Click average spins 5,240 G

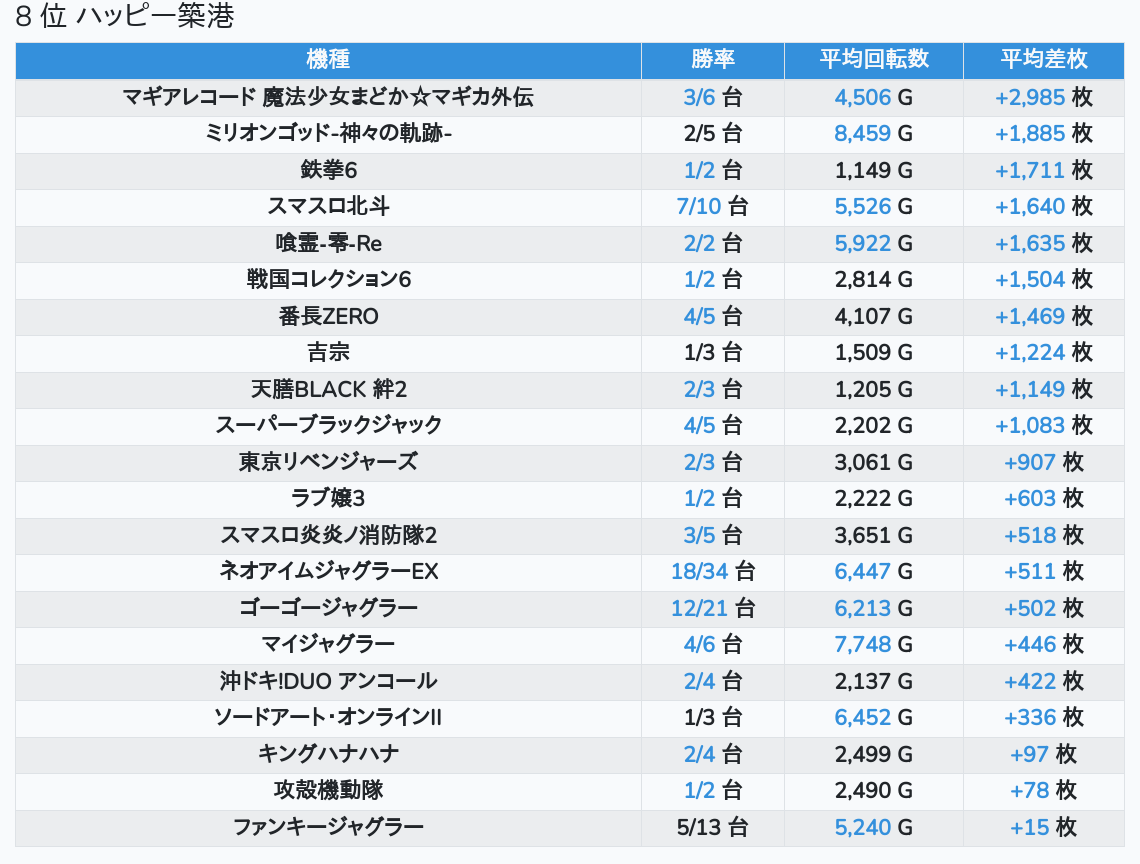point(874,827)
